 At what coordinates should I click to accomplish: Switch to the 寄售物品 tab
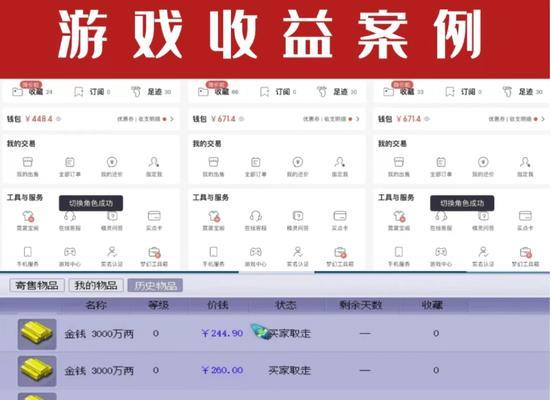[37, 285]
